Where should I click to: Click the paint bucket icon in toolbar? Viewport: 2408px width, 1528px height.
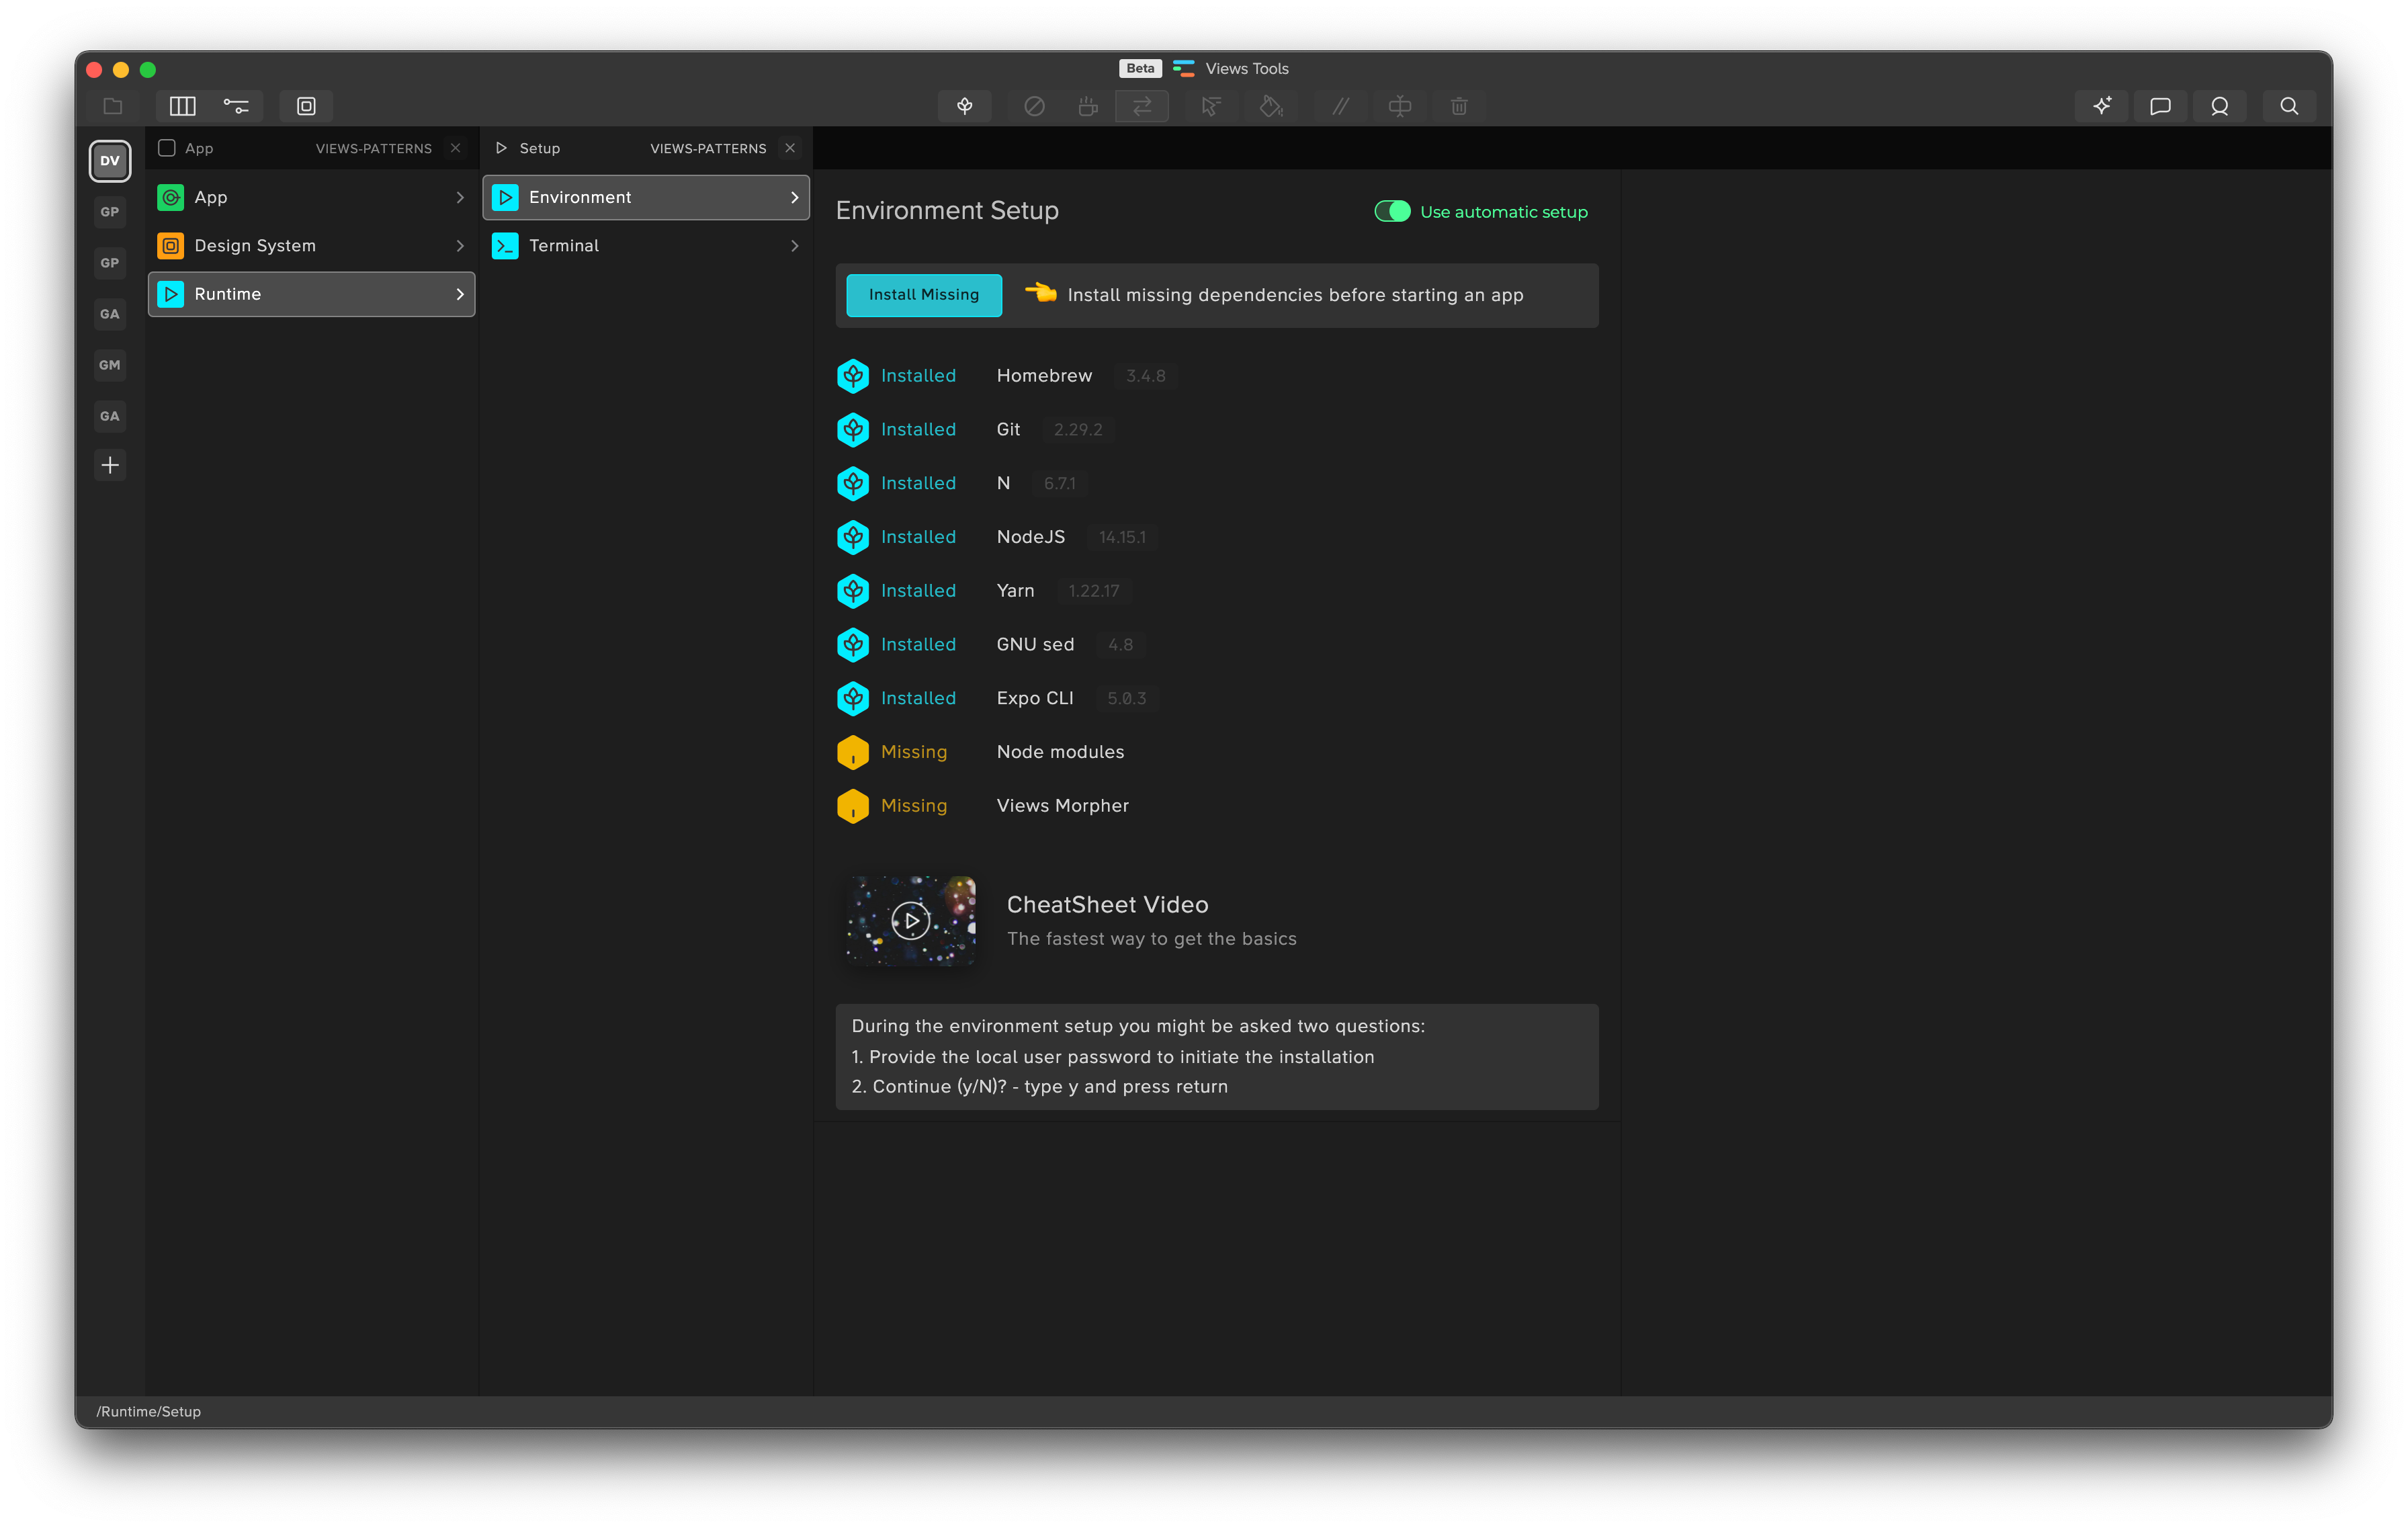click(x=1270, y=106)
